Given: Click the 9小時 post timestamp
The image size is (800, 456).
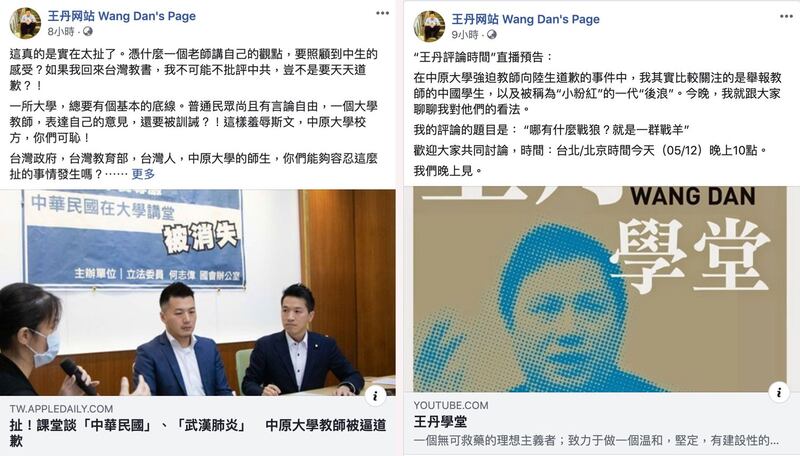Looking at the screenshot, I should 465,35.
